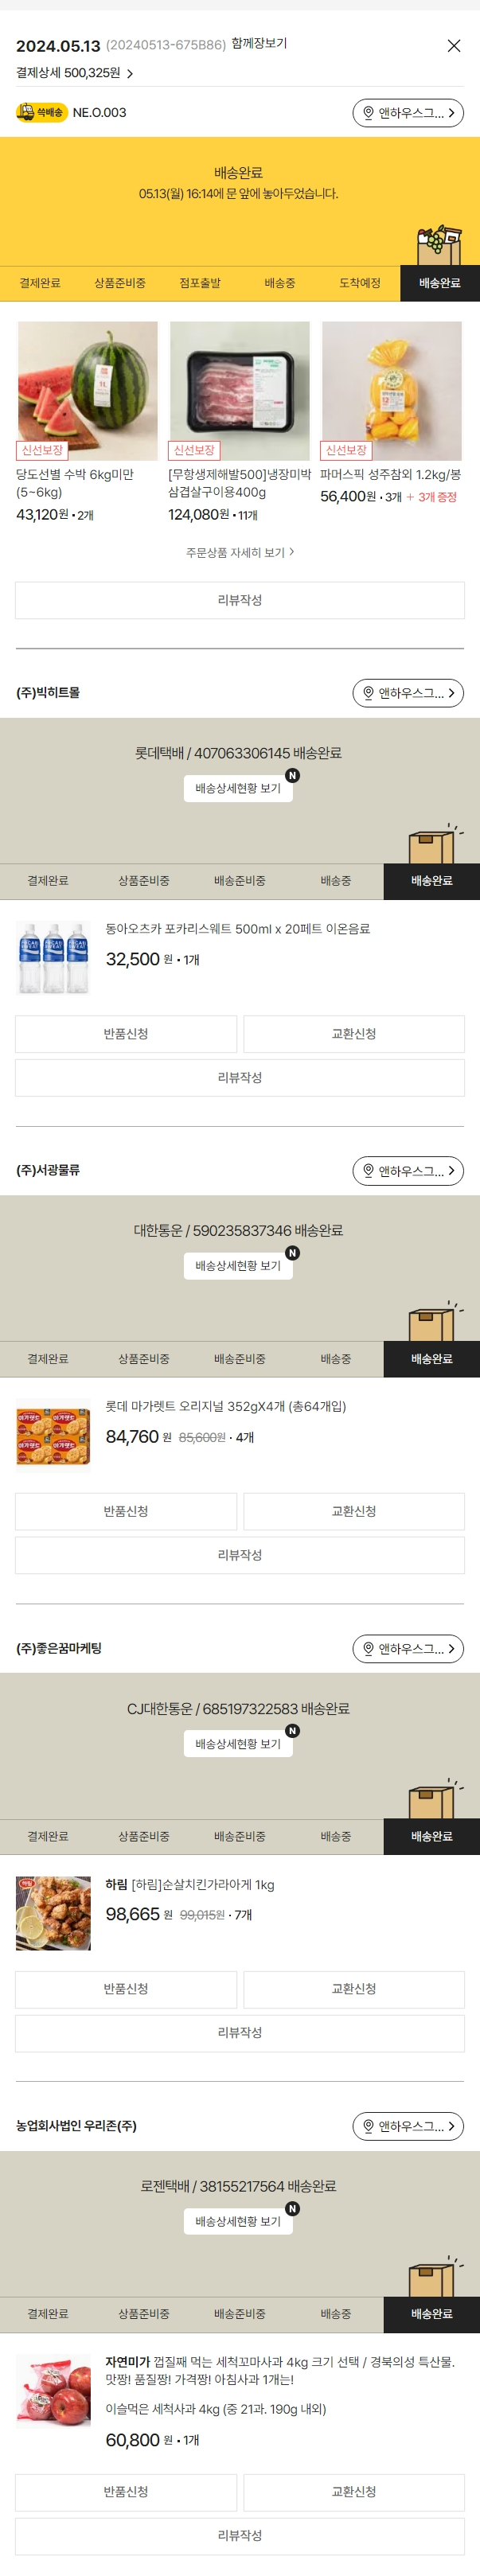Request 교환신청 for 롯데 마가렛트 item
The height and width of the screenshot is (2576, 480).
click(x=354, y=1512)
